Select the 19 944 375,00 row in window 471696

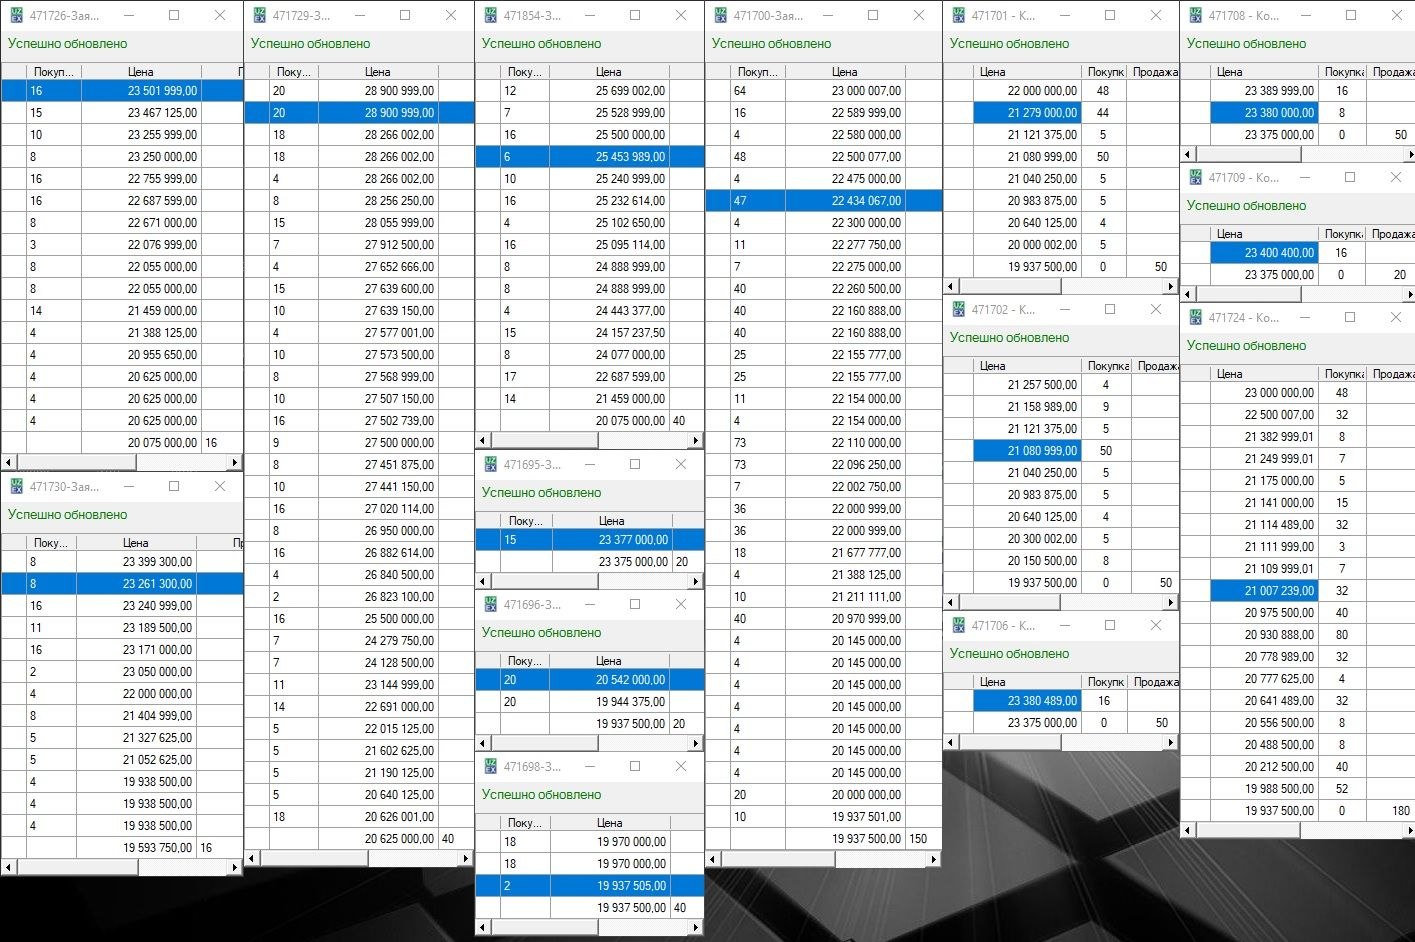pyautogui.click(x=590, y=702)
